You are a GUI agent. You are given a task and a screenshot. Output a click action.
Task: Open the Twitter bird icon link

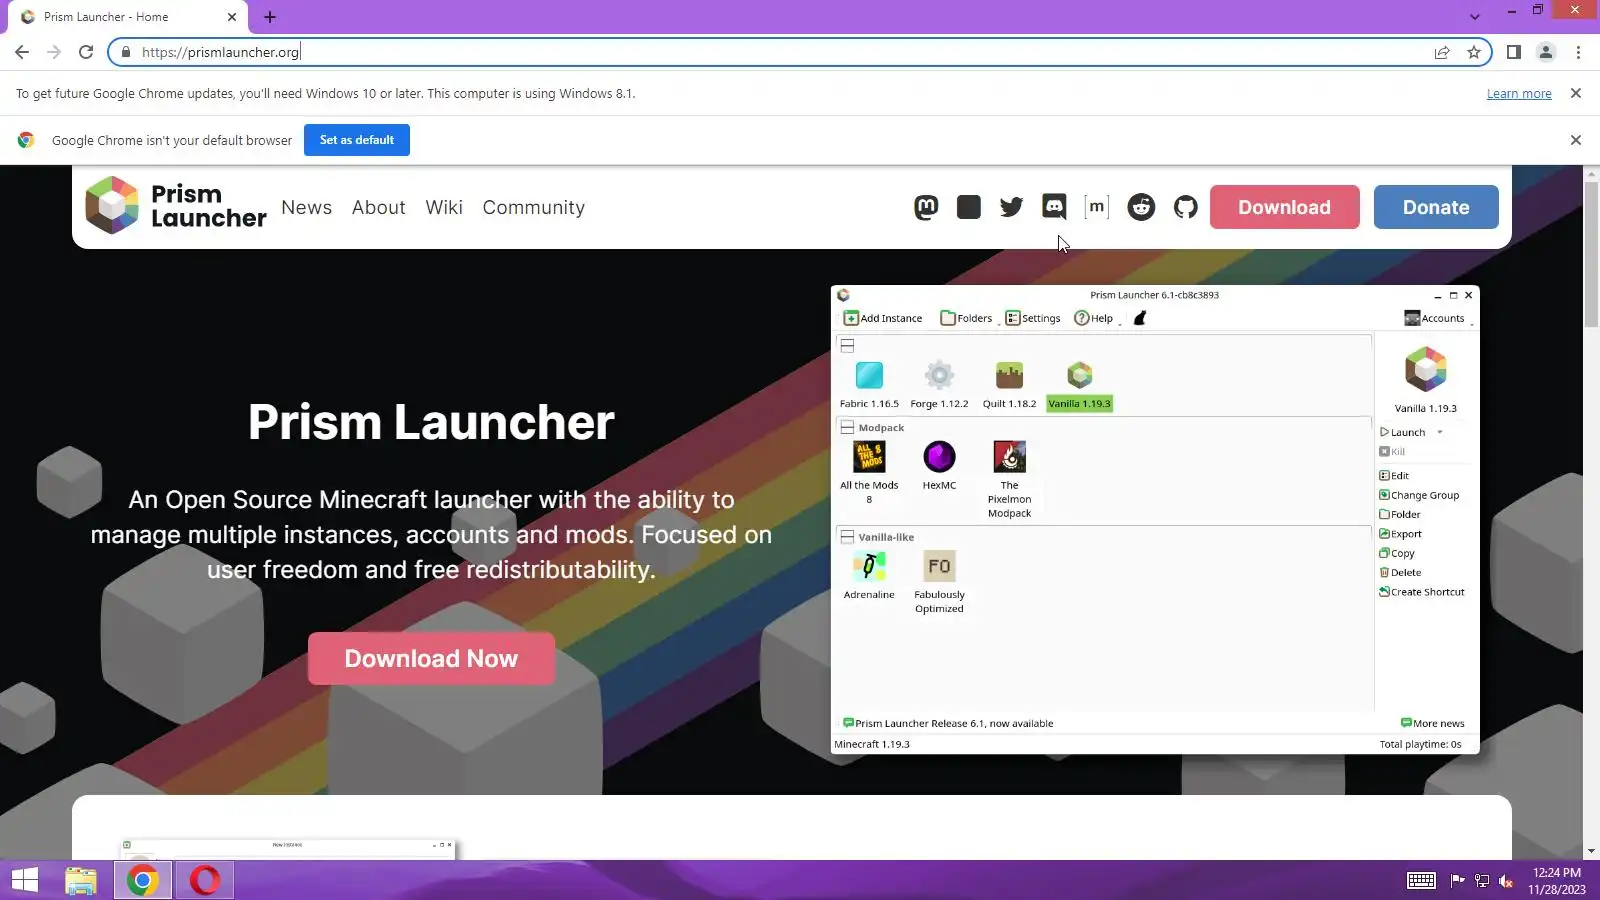click(1011, 207)
